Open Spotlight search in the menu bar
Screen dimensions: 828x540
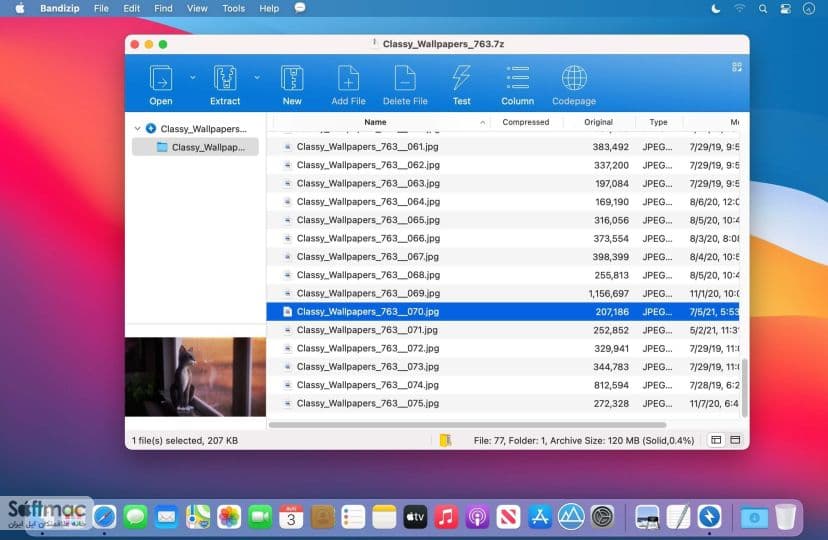coord(763,8)
